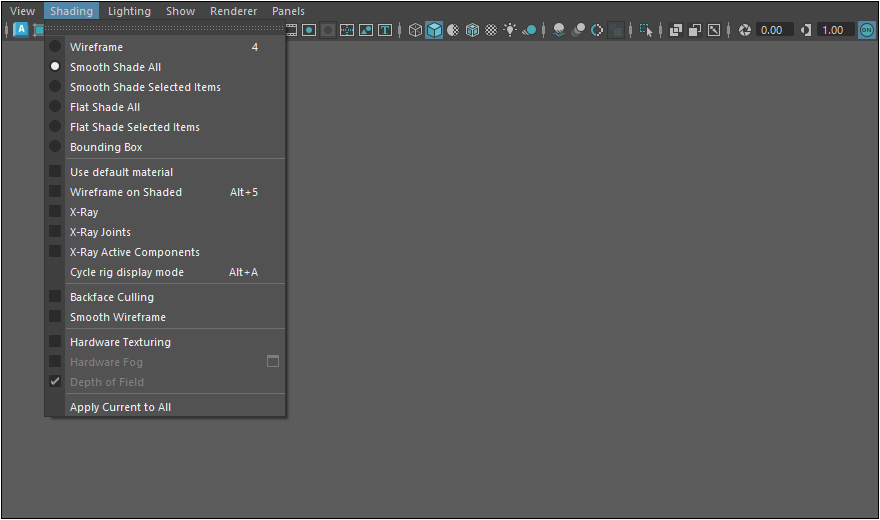The width and height of the screenshot is (880, 520).
Task: Open the Lighting menu
Action: click(129, 11)
